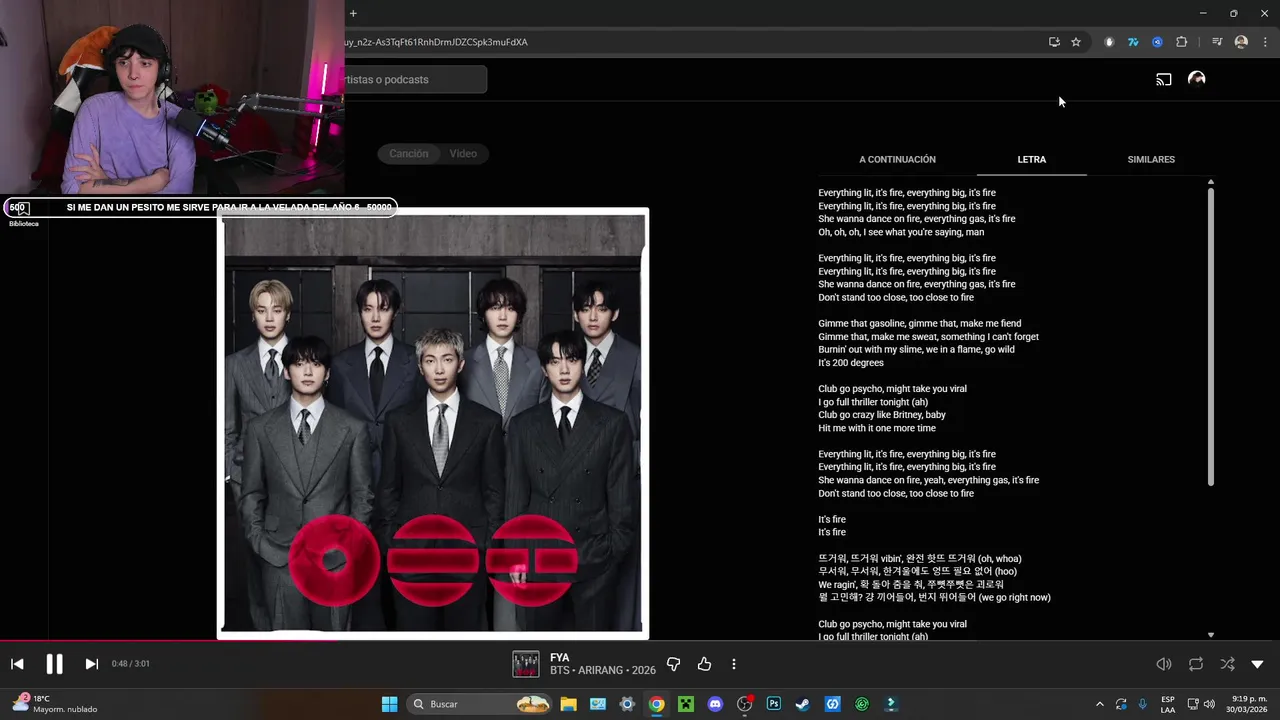Viewport: 1280px width, 720px height.
Task: Change the ESP LAA keyboard language
Action: (x=1168, y=704)
